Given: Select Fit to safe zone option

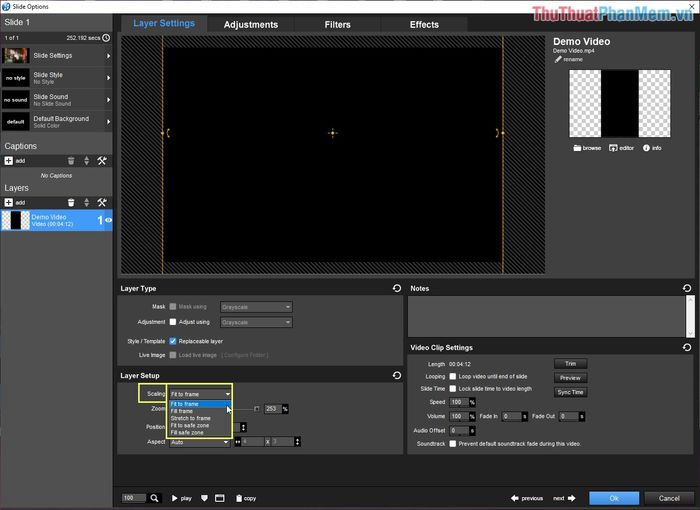Looking at the screenshot, I should tap(200, 425).
